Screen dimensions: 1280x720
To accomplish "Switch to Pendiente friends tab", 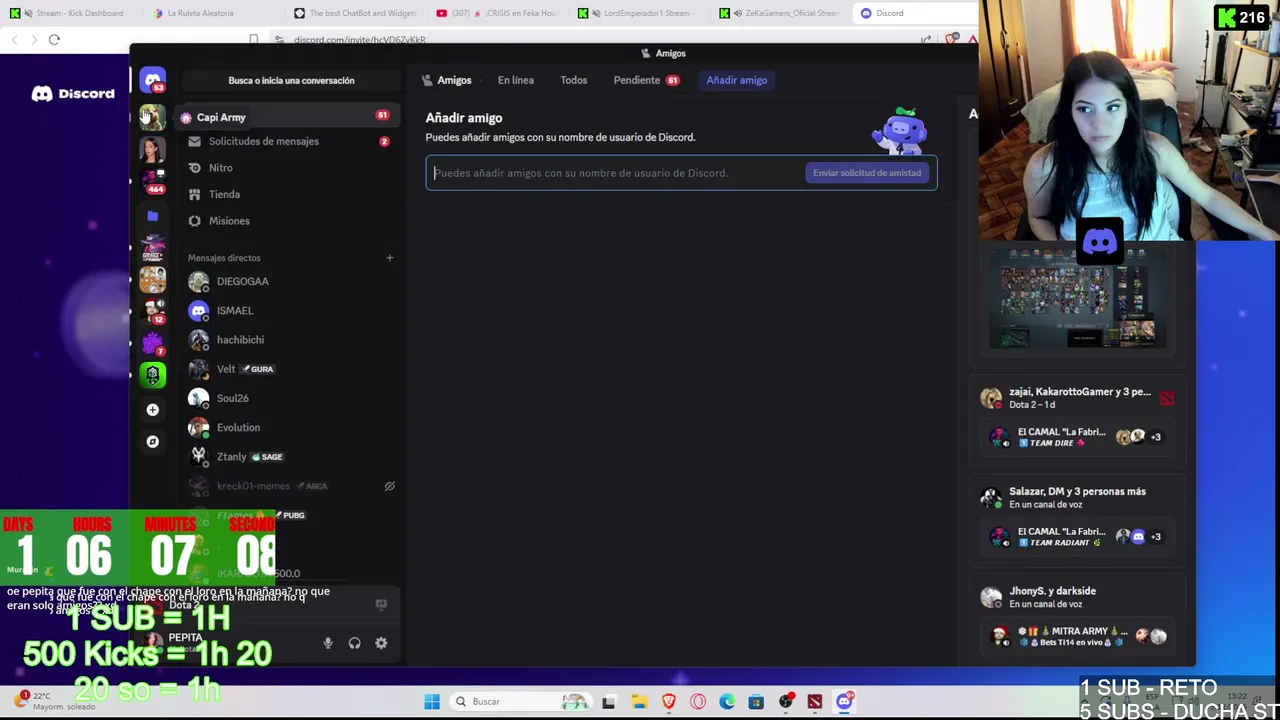I will pyautogui.click(x=646, y=80).
